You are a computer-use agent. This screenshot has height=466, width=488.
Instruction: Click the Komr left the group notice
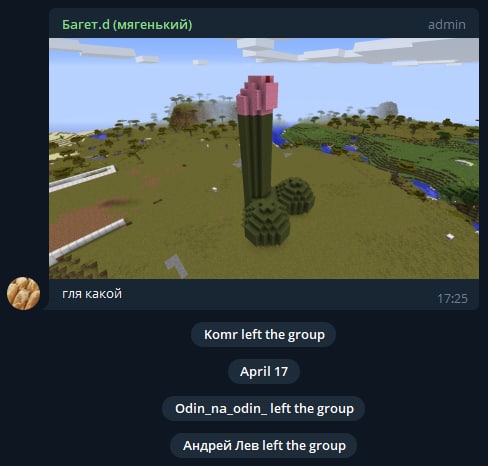point(263,334)
